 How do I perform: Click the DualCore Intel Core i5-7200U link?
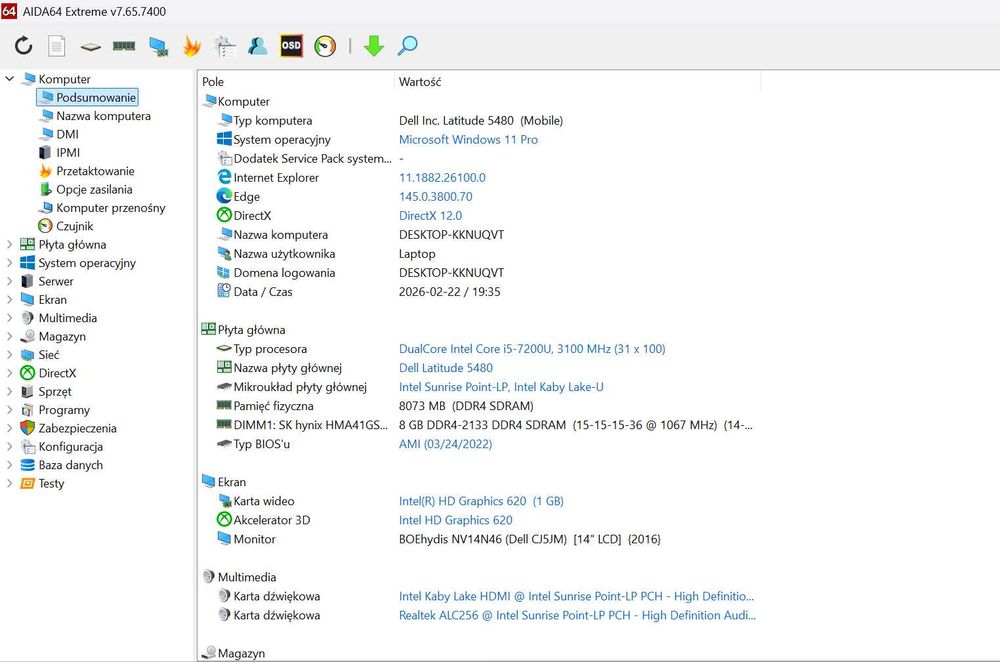(532, 349)
